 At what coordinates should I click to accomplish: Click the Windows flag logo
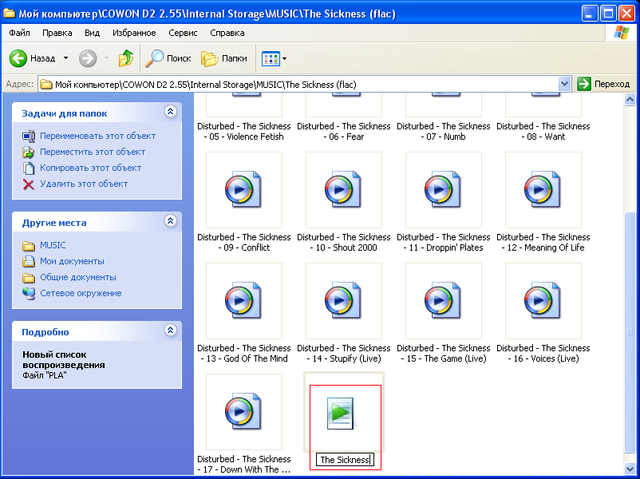point(621,33)
